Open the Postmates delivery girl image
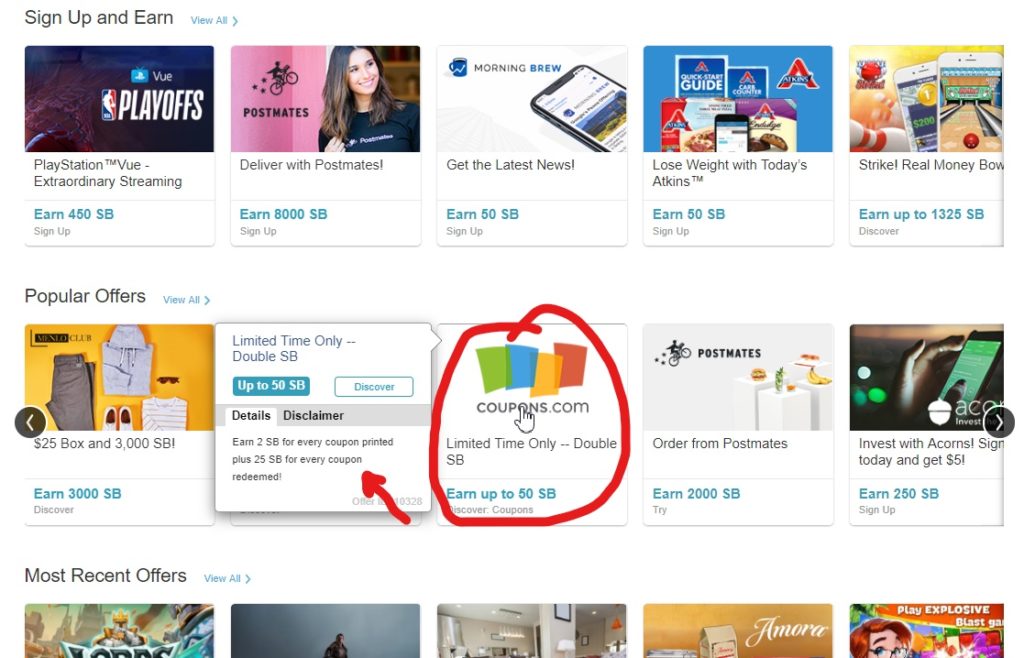Image resolution: width=1024 pixels, height=658 pixels. click(325, 99)
